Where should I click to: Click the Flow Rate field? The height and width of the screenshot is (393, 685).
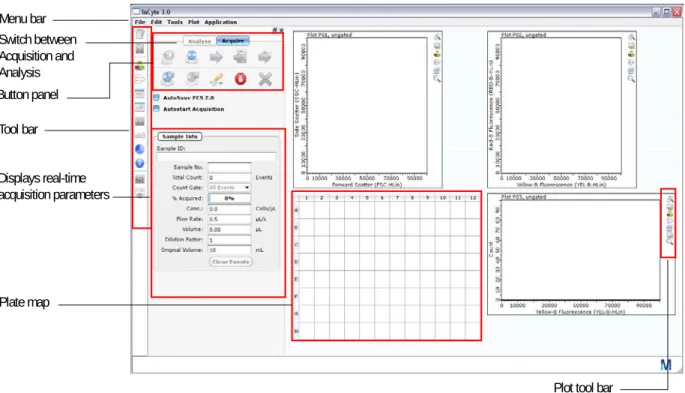(x=229, y=219)
